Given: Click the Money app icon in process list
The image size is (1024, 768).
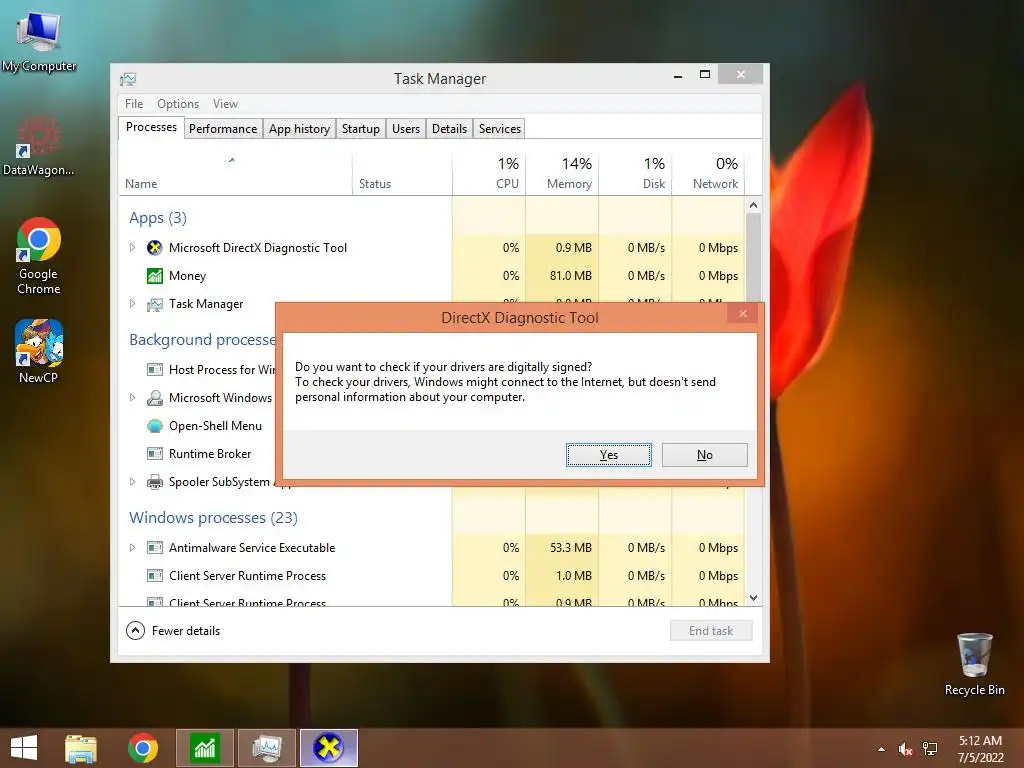Looking at the screenshot, I should [x=155, y=276].
